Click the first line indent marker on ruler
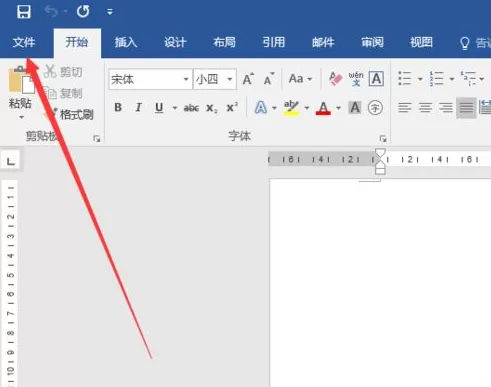Viewport: 491px width, 387px height. pos(380,153)
